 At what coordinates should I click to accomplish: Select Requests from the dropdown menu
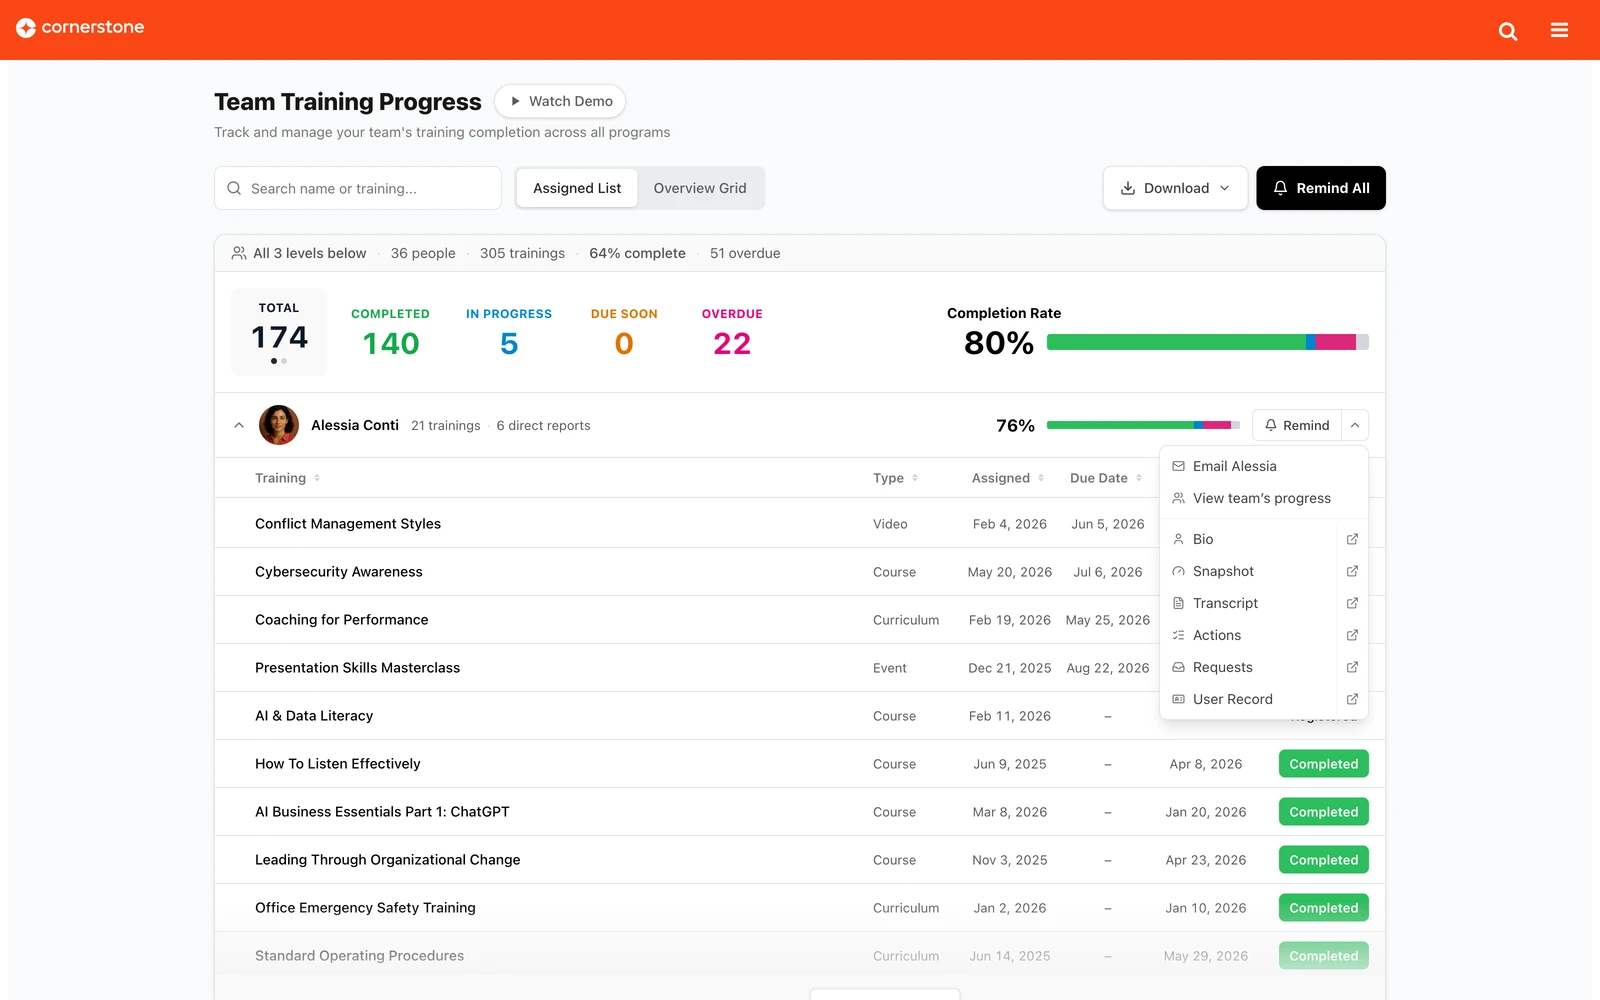pos(1250,667)
